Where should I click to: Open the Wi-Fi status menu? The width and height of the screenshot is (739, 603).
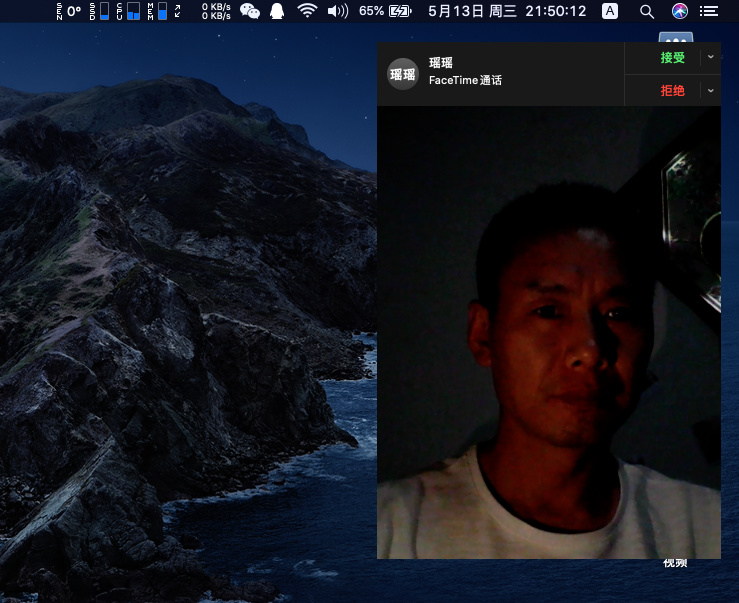(x=307, y=11)
